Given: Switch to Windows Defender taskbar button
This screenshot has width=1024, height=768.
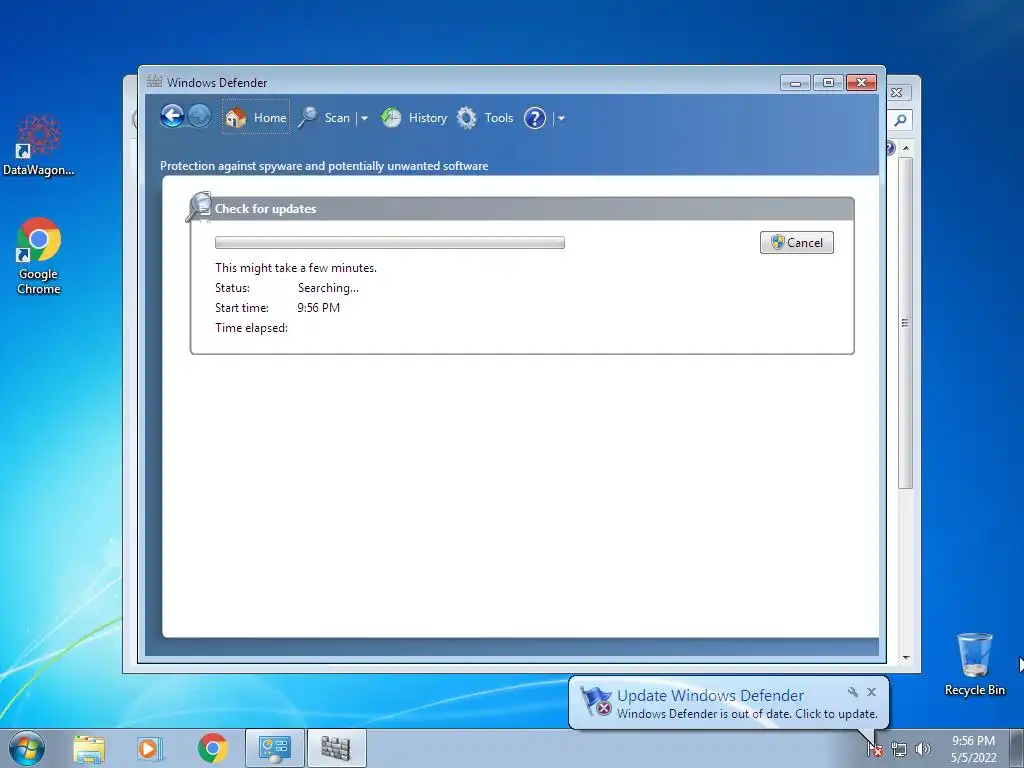Looking at the screenshot, I should (336, 749).
